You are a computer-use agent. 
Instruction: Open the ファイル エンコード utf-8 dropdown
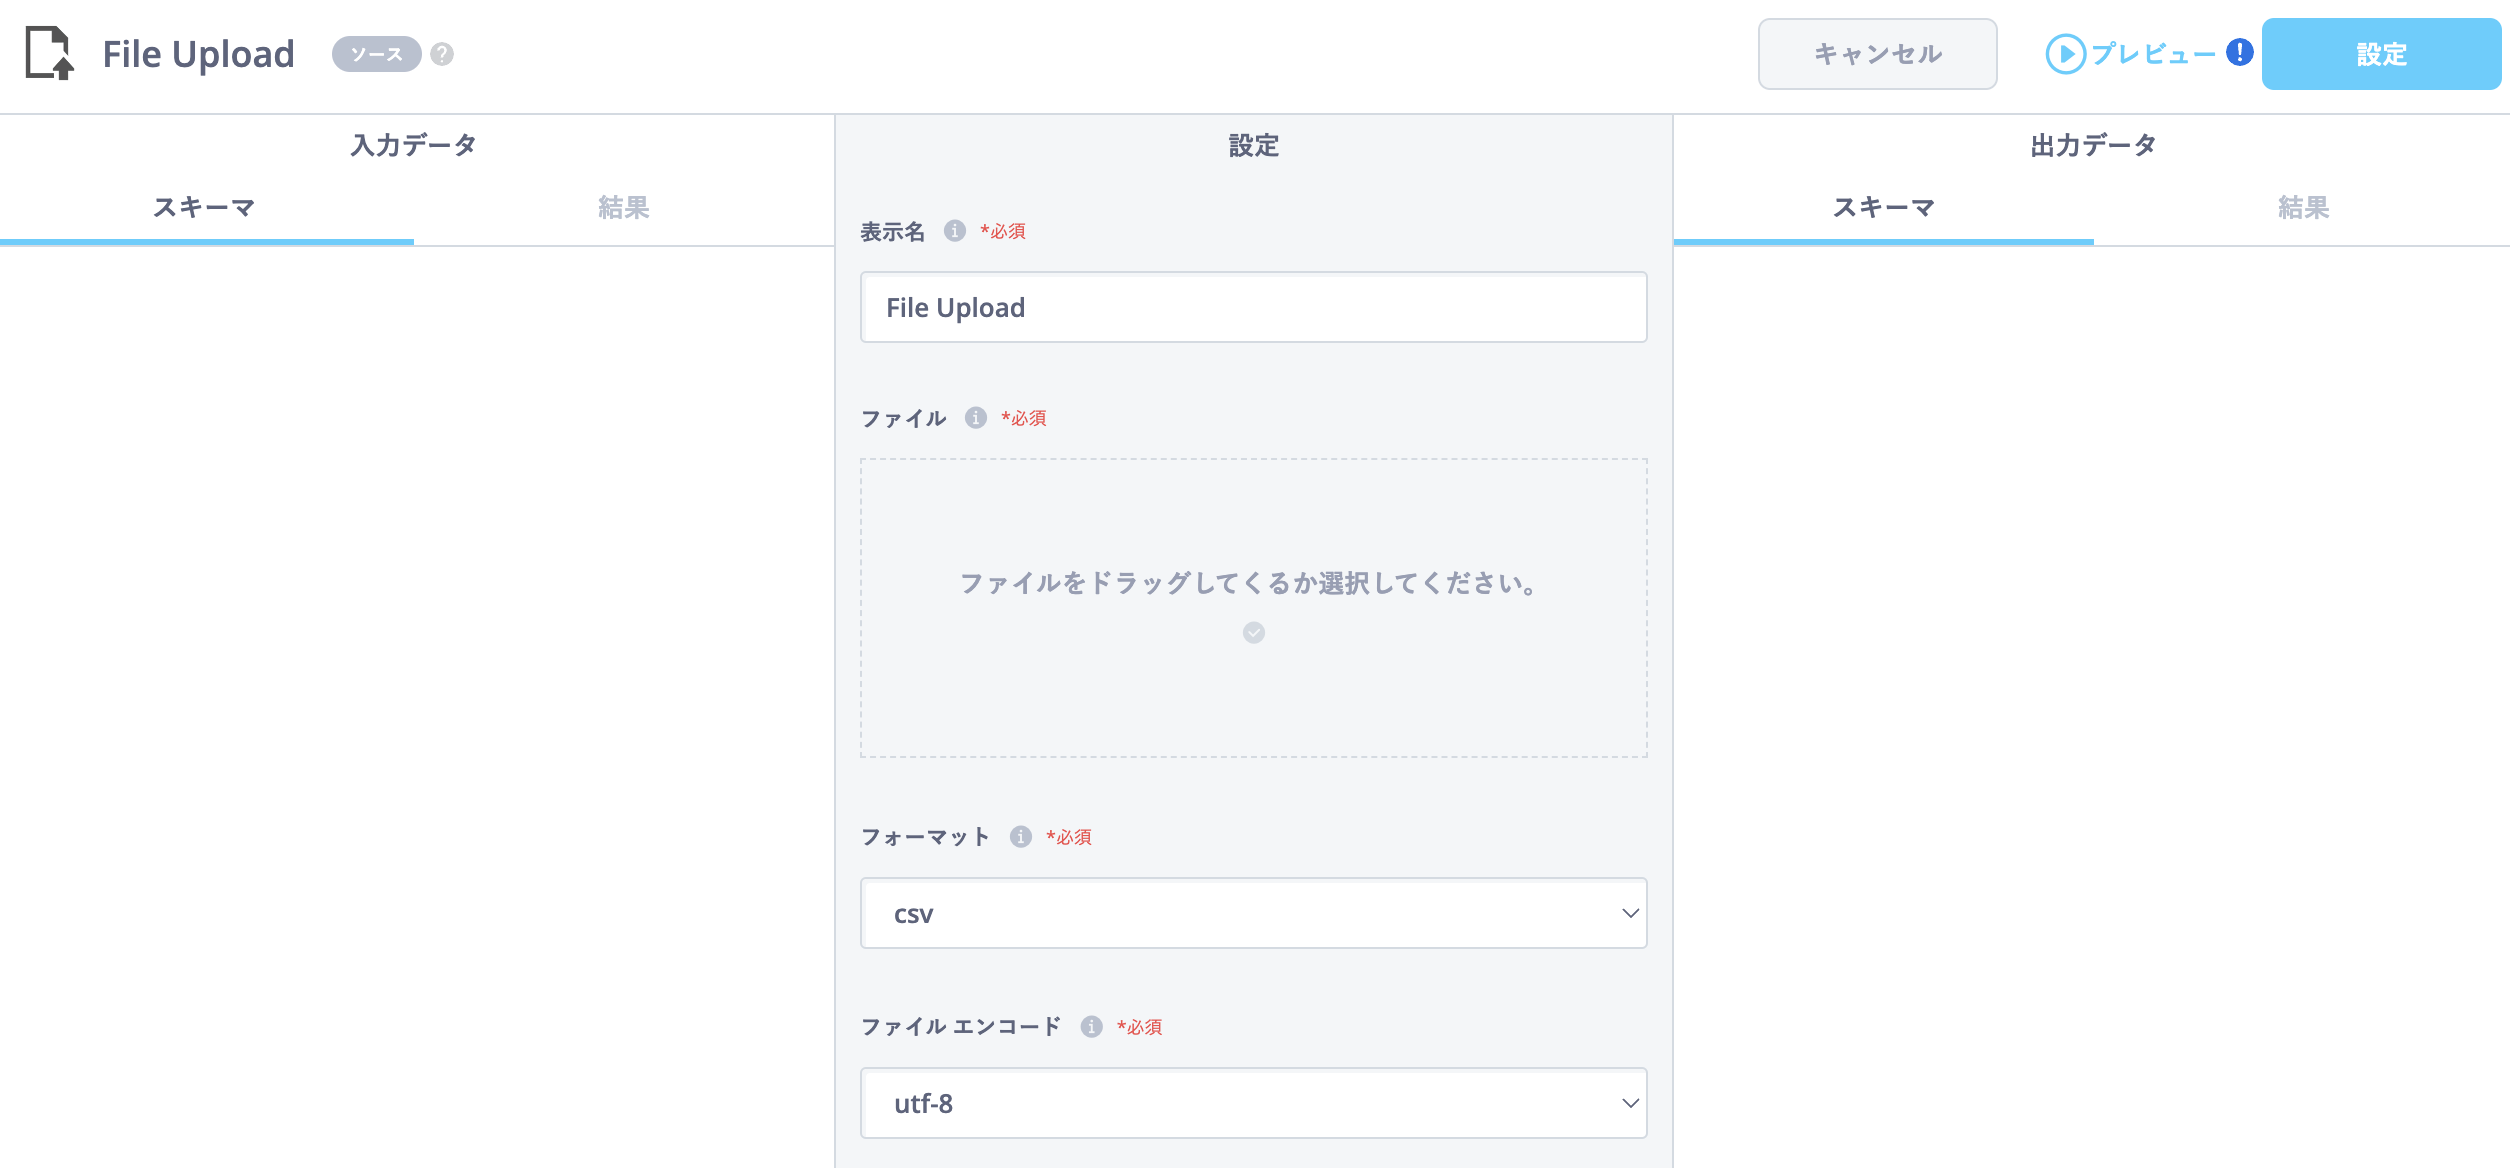[x=1254, y=1103]
